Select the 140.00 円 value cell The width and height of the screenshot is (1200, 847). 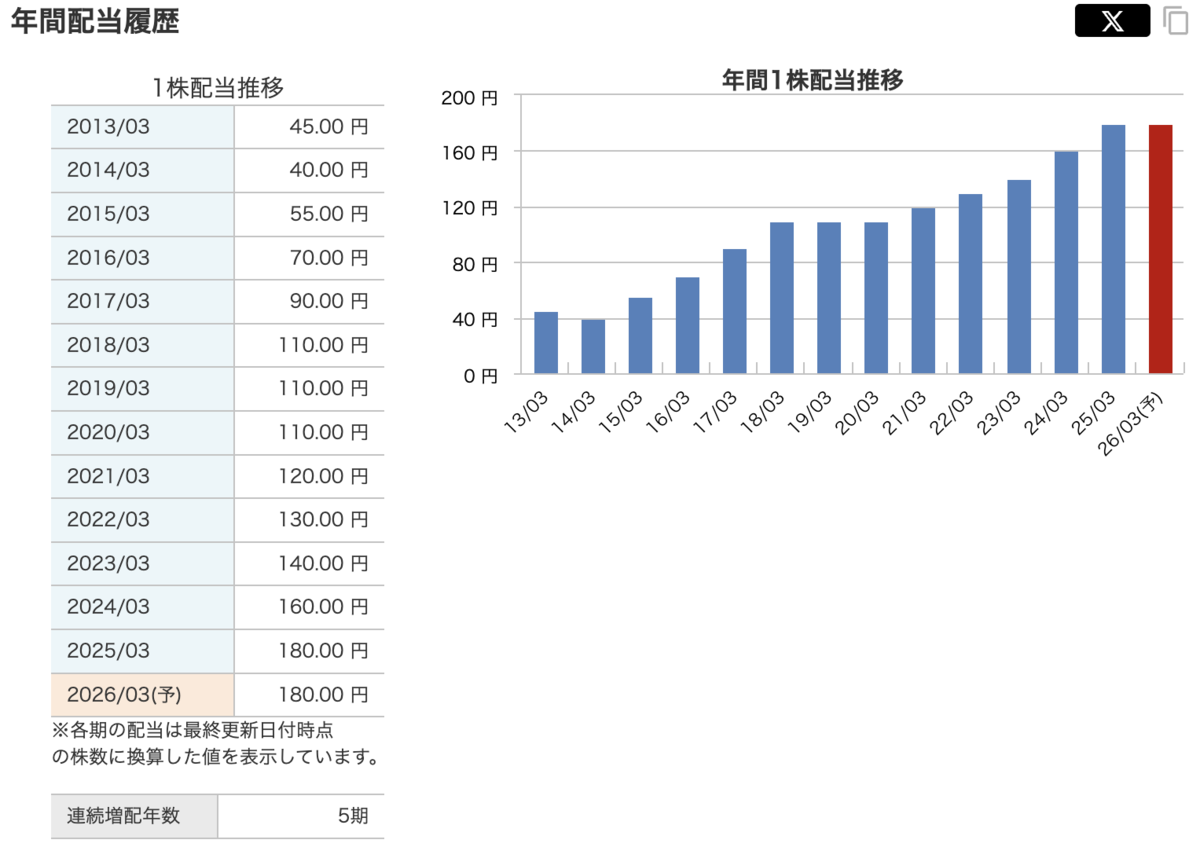pos(309,564)
